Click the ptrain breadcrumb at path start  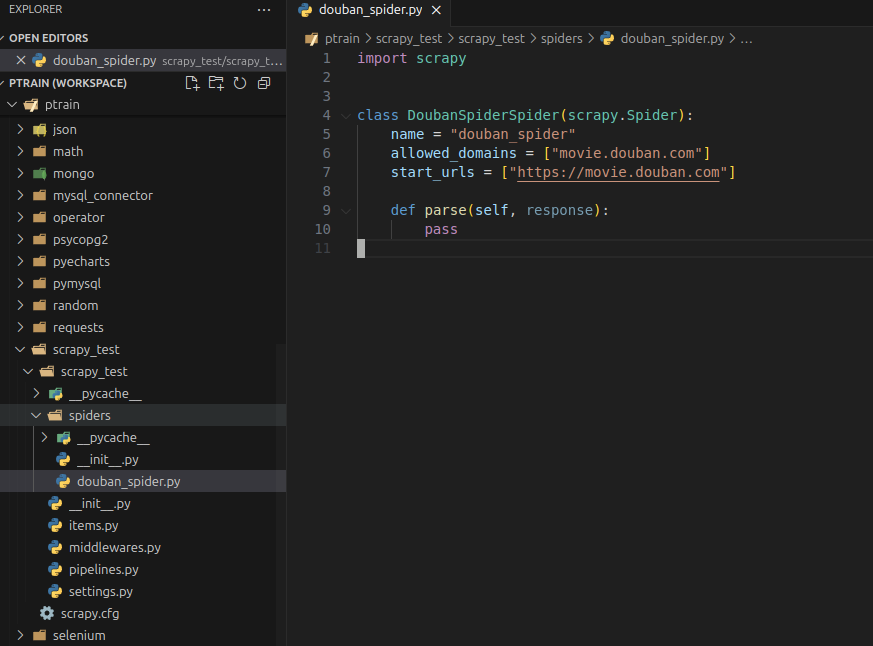[342, 39]
